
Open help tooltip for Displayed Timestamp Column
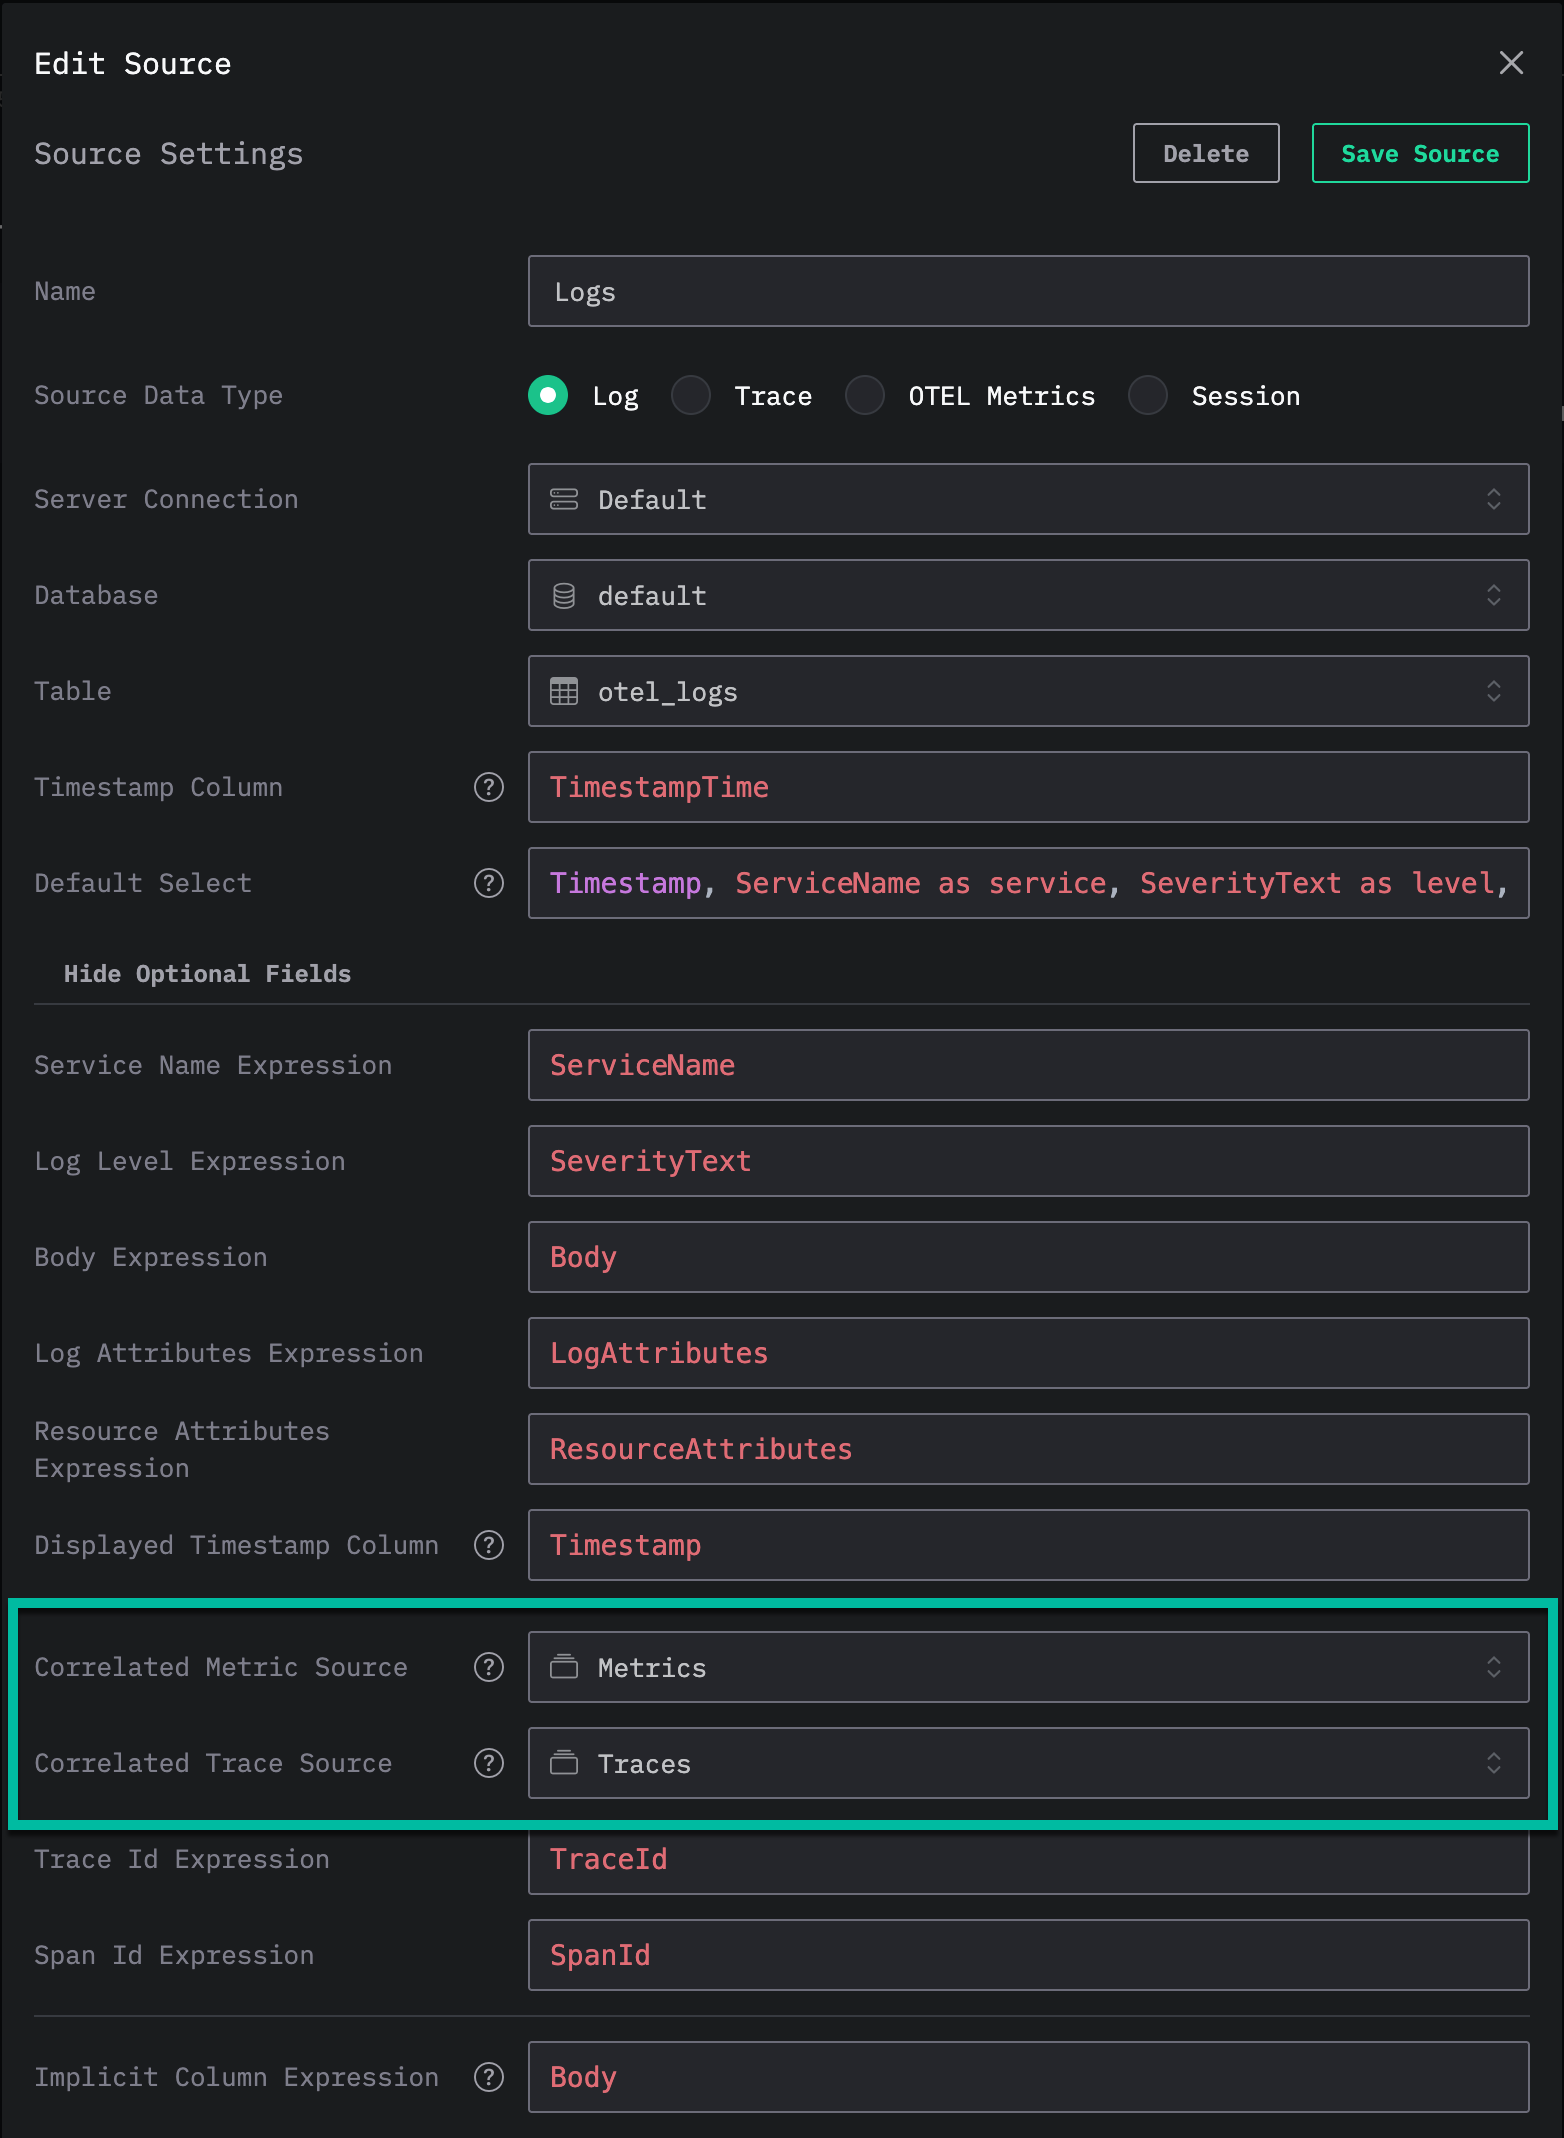click(x=488, y=1545)
